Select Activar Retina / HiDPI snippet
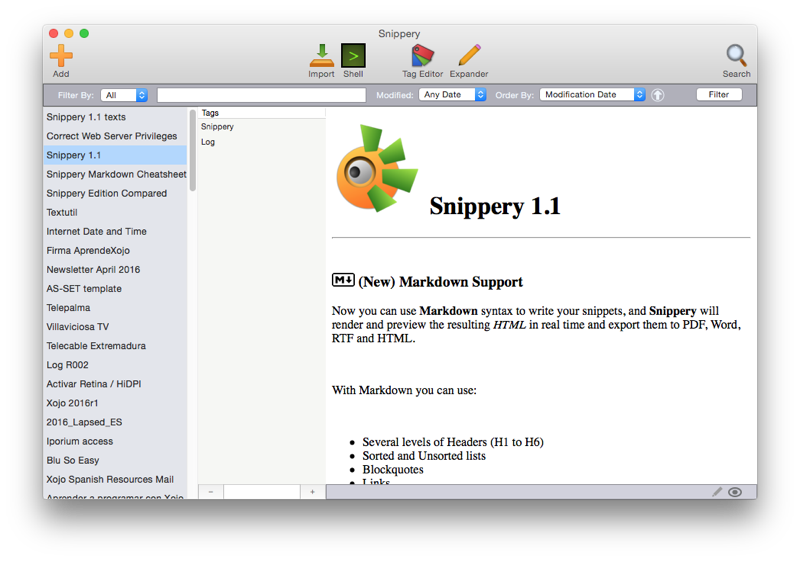The width and height of the screenshot is (800, 561). pos(115,384)
